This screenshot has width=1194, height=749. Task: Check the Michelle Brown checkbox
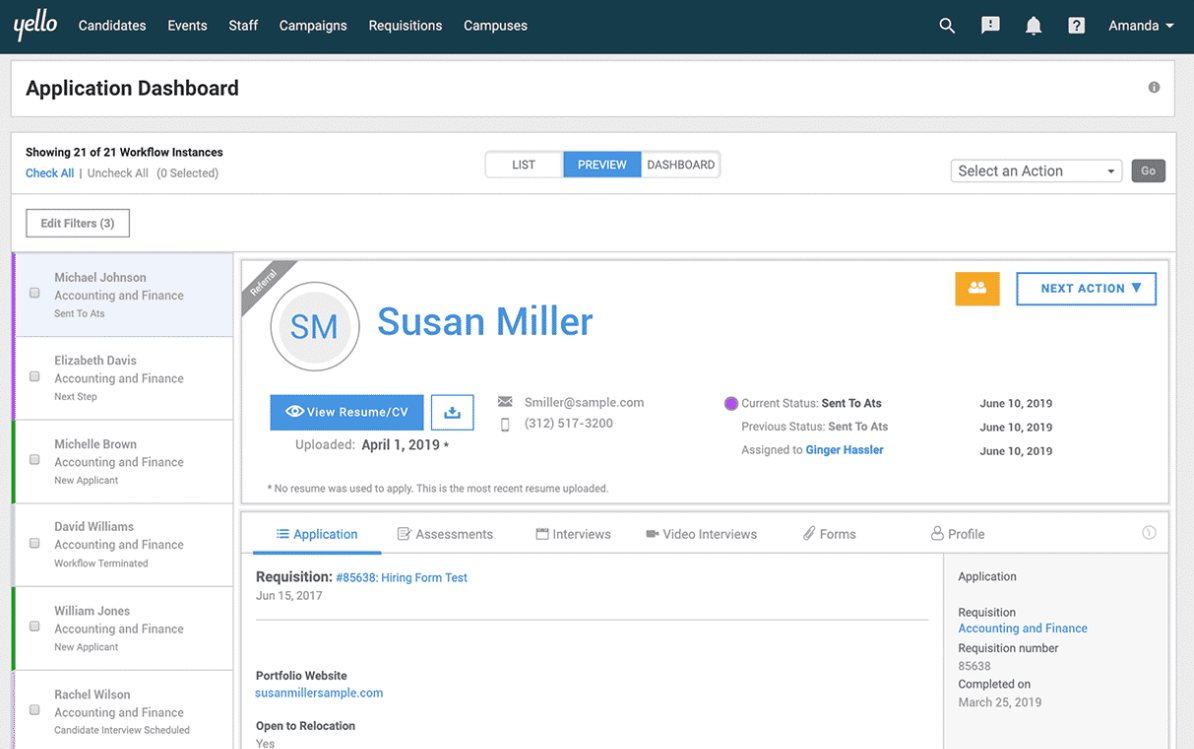[x=34, y=460]
